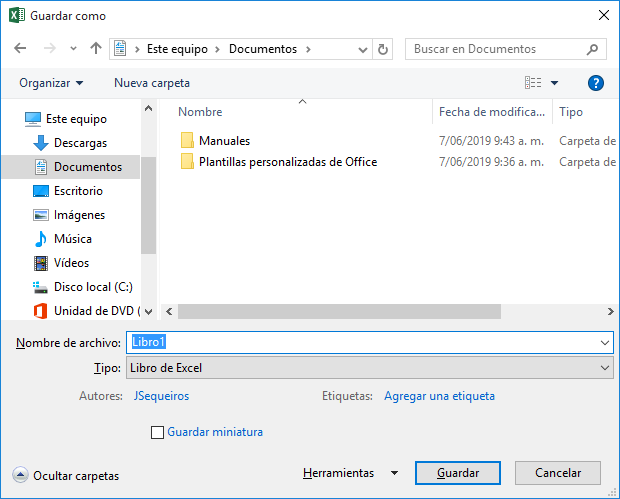Click the Fecha de modificación column header
This screenshot has width=620, height=499.
pos(492,112)
